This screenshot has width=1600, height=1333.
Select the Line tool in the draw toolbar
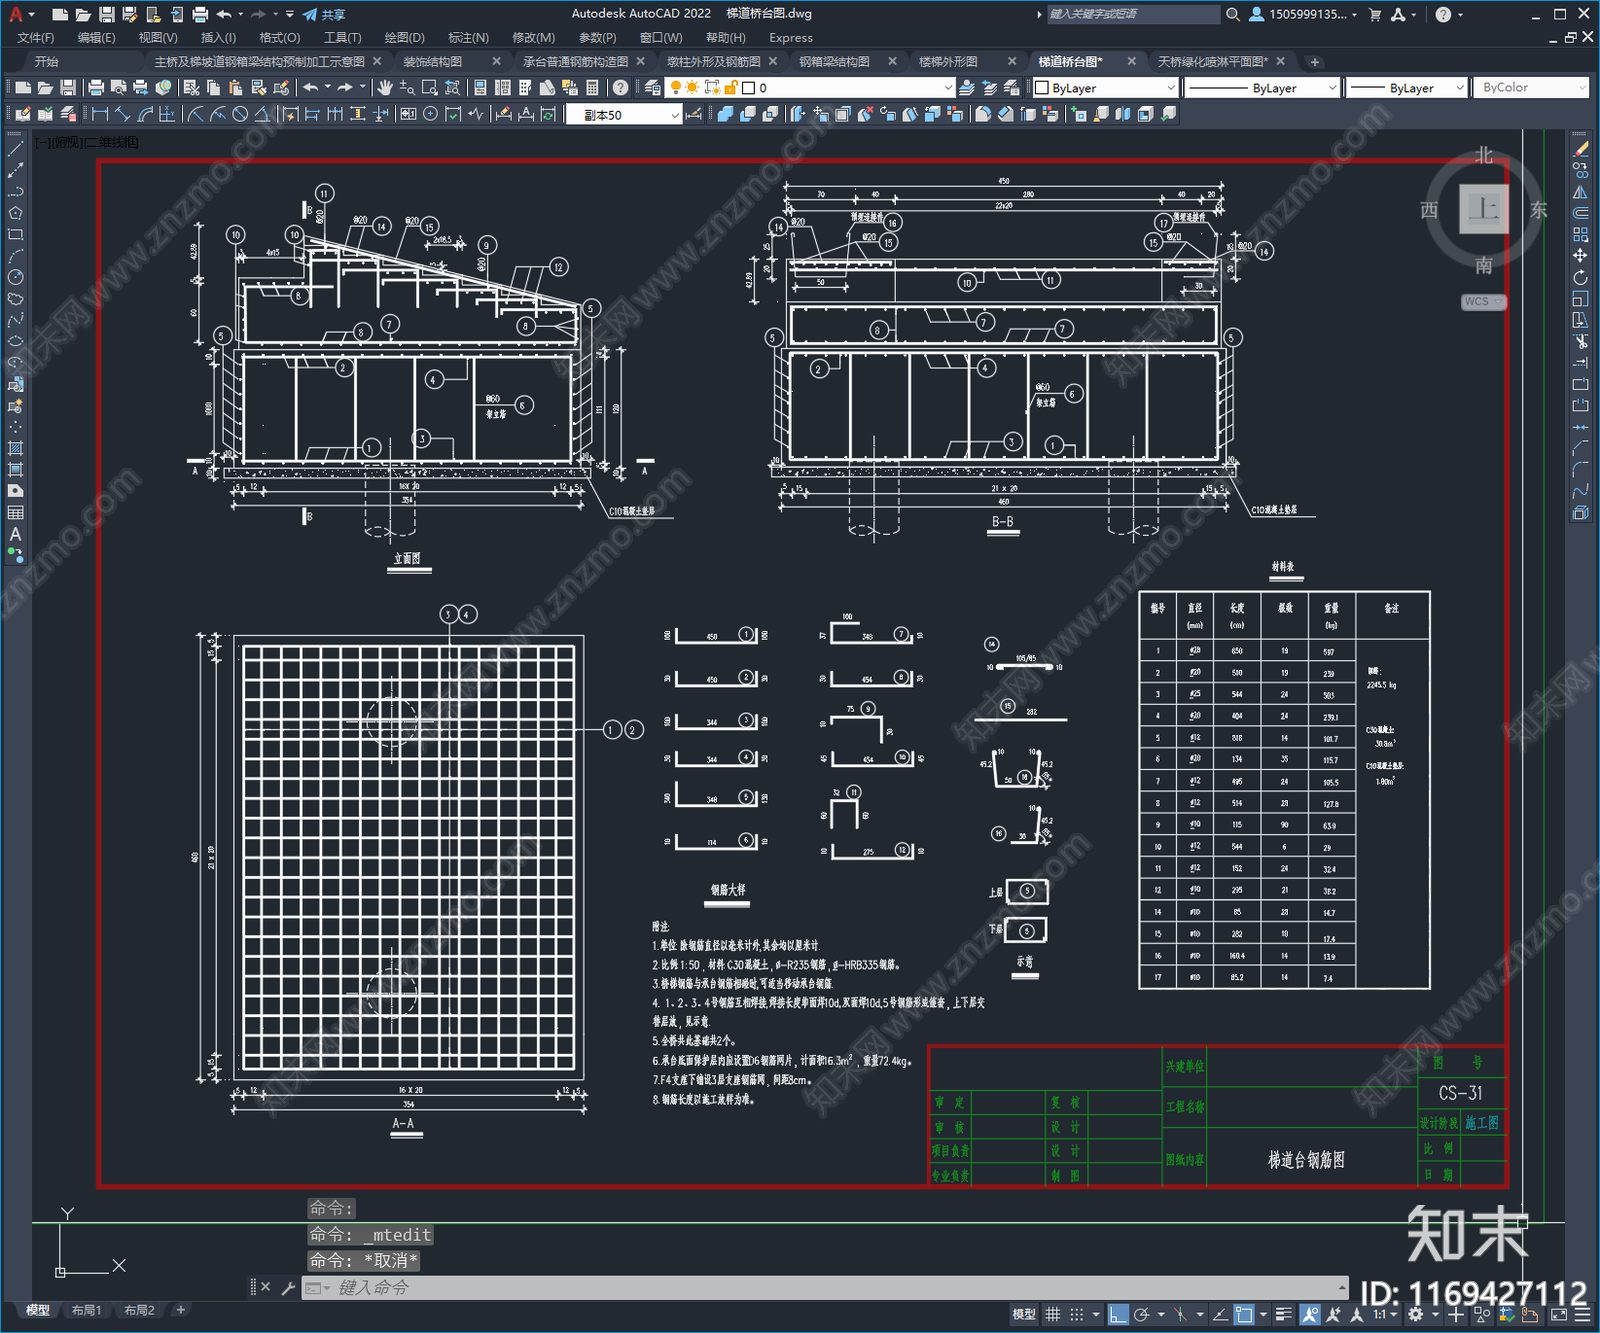pos(15,149)
